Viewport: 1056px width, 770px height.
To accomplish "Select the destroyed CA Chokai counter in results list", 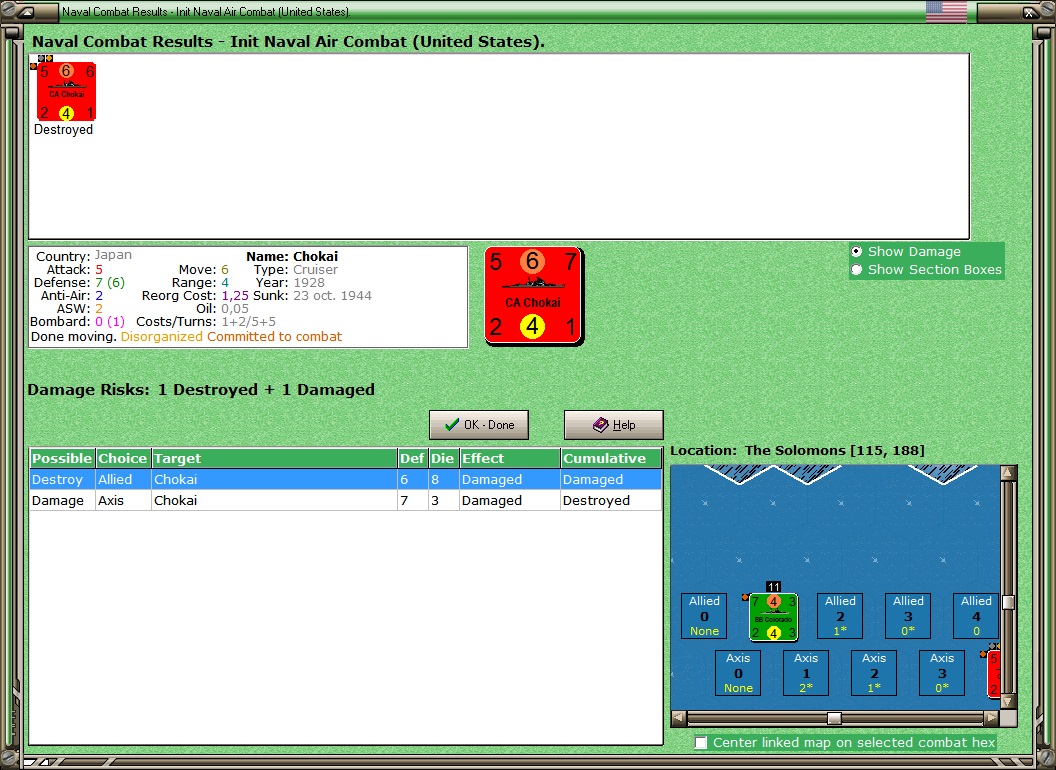I will 66,92.
